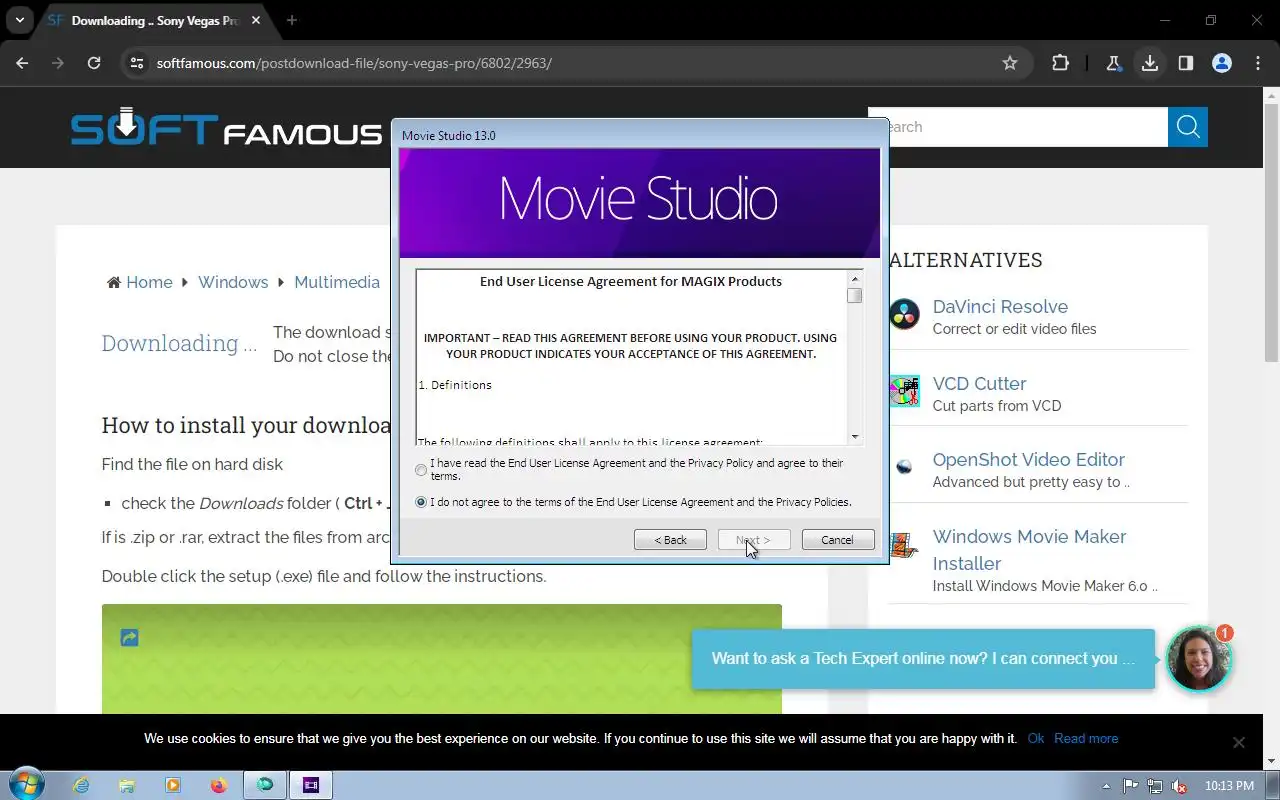This screenshot has height=800, width=1280.
Task: Click the network tray icon
Action: point(1155,786)
